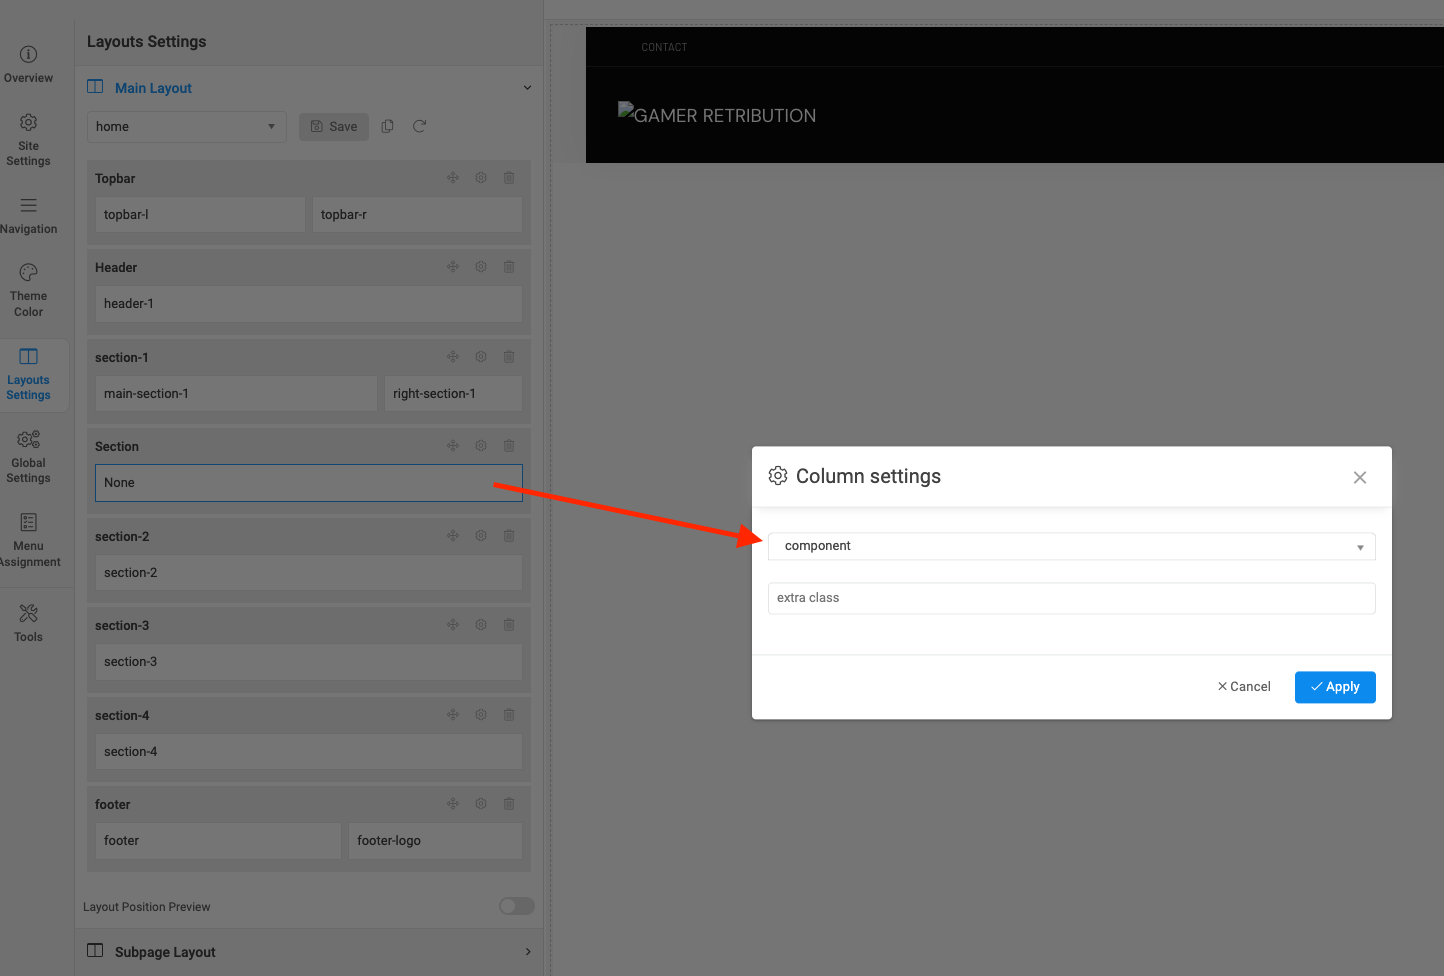This screenshot has width=1444, height=976.
Task: Click the extra class input field
Action: pyautogui.click(x=1071, y=598)
